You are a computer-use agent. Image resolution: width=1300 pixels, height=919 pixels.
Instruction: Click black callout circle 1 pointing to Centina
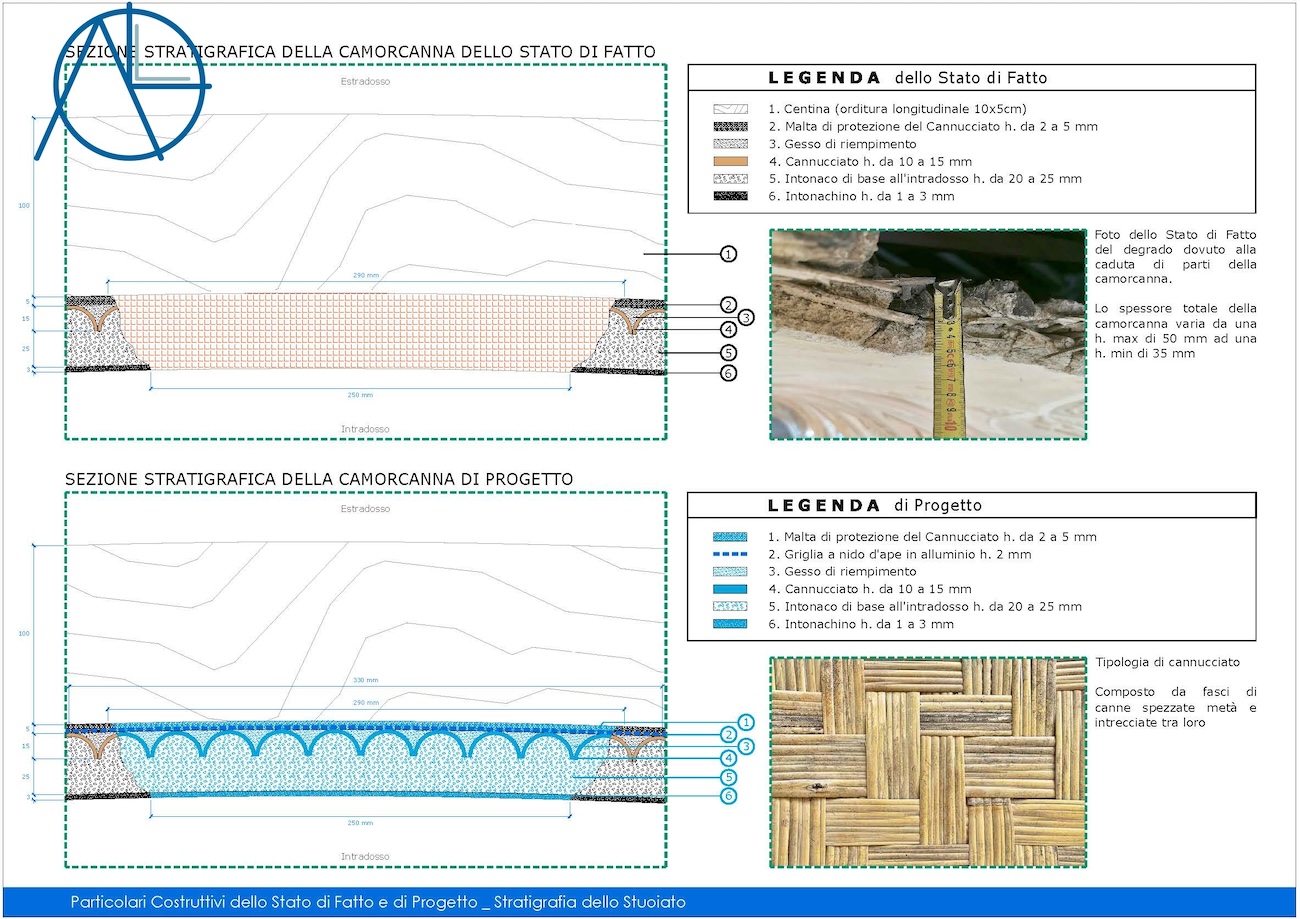(x=728, y=254)
